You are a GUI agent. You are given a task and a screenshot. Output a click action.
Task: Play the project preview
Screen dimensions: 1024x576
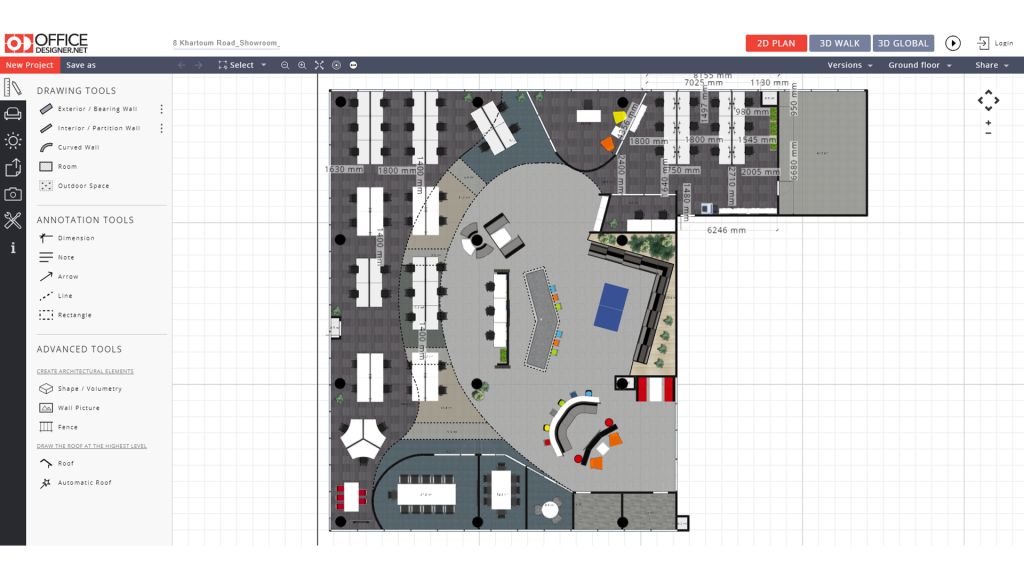coord(953,43)
